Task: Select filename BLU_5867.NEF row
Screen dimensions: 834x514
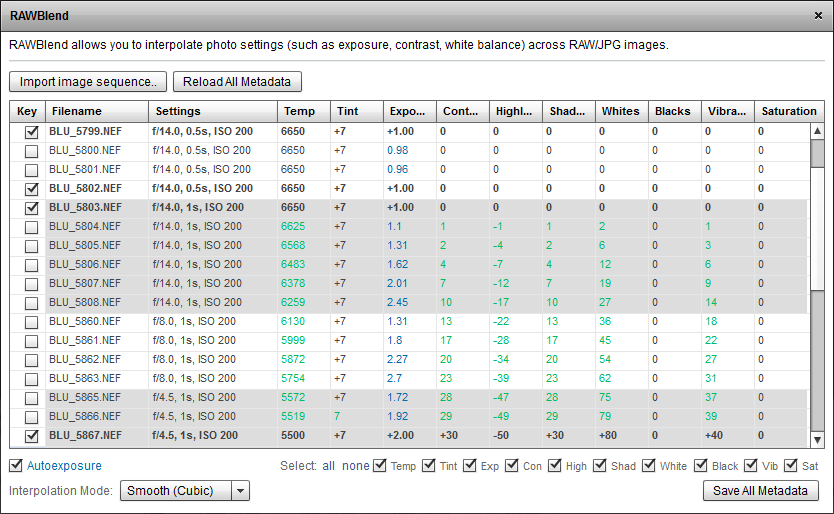Action: (x=86, y=436)
